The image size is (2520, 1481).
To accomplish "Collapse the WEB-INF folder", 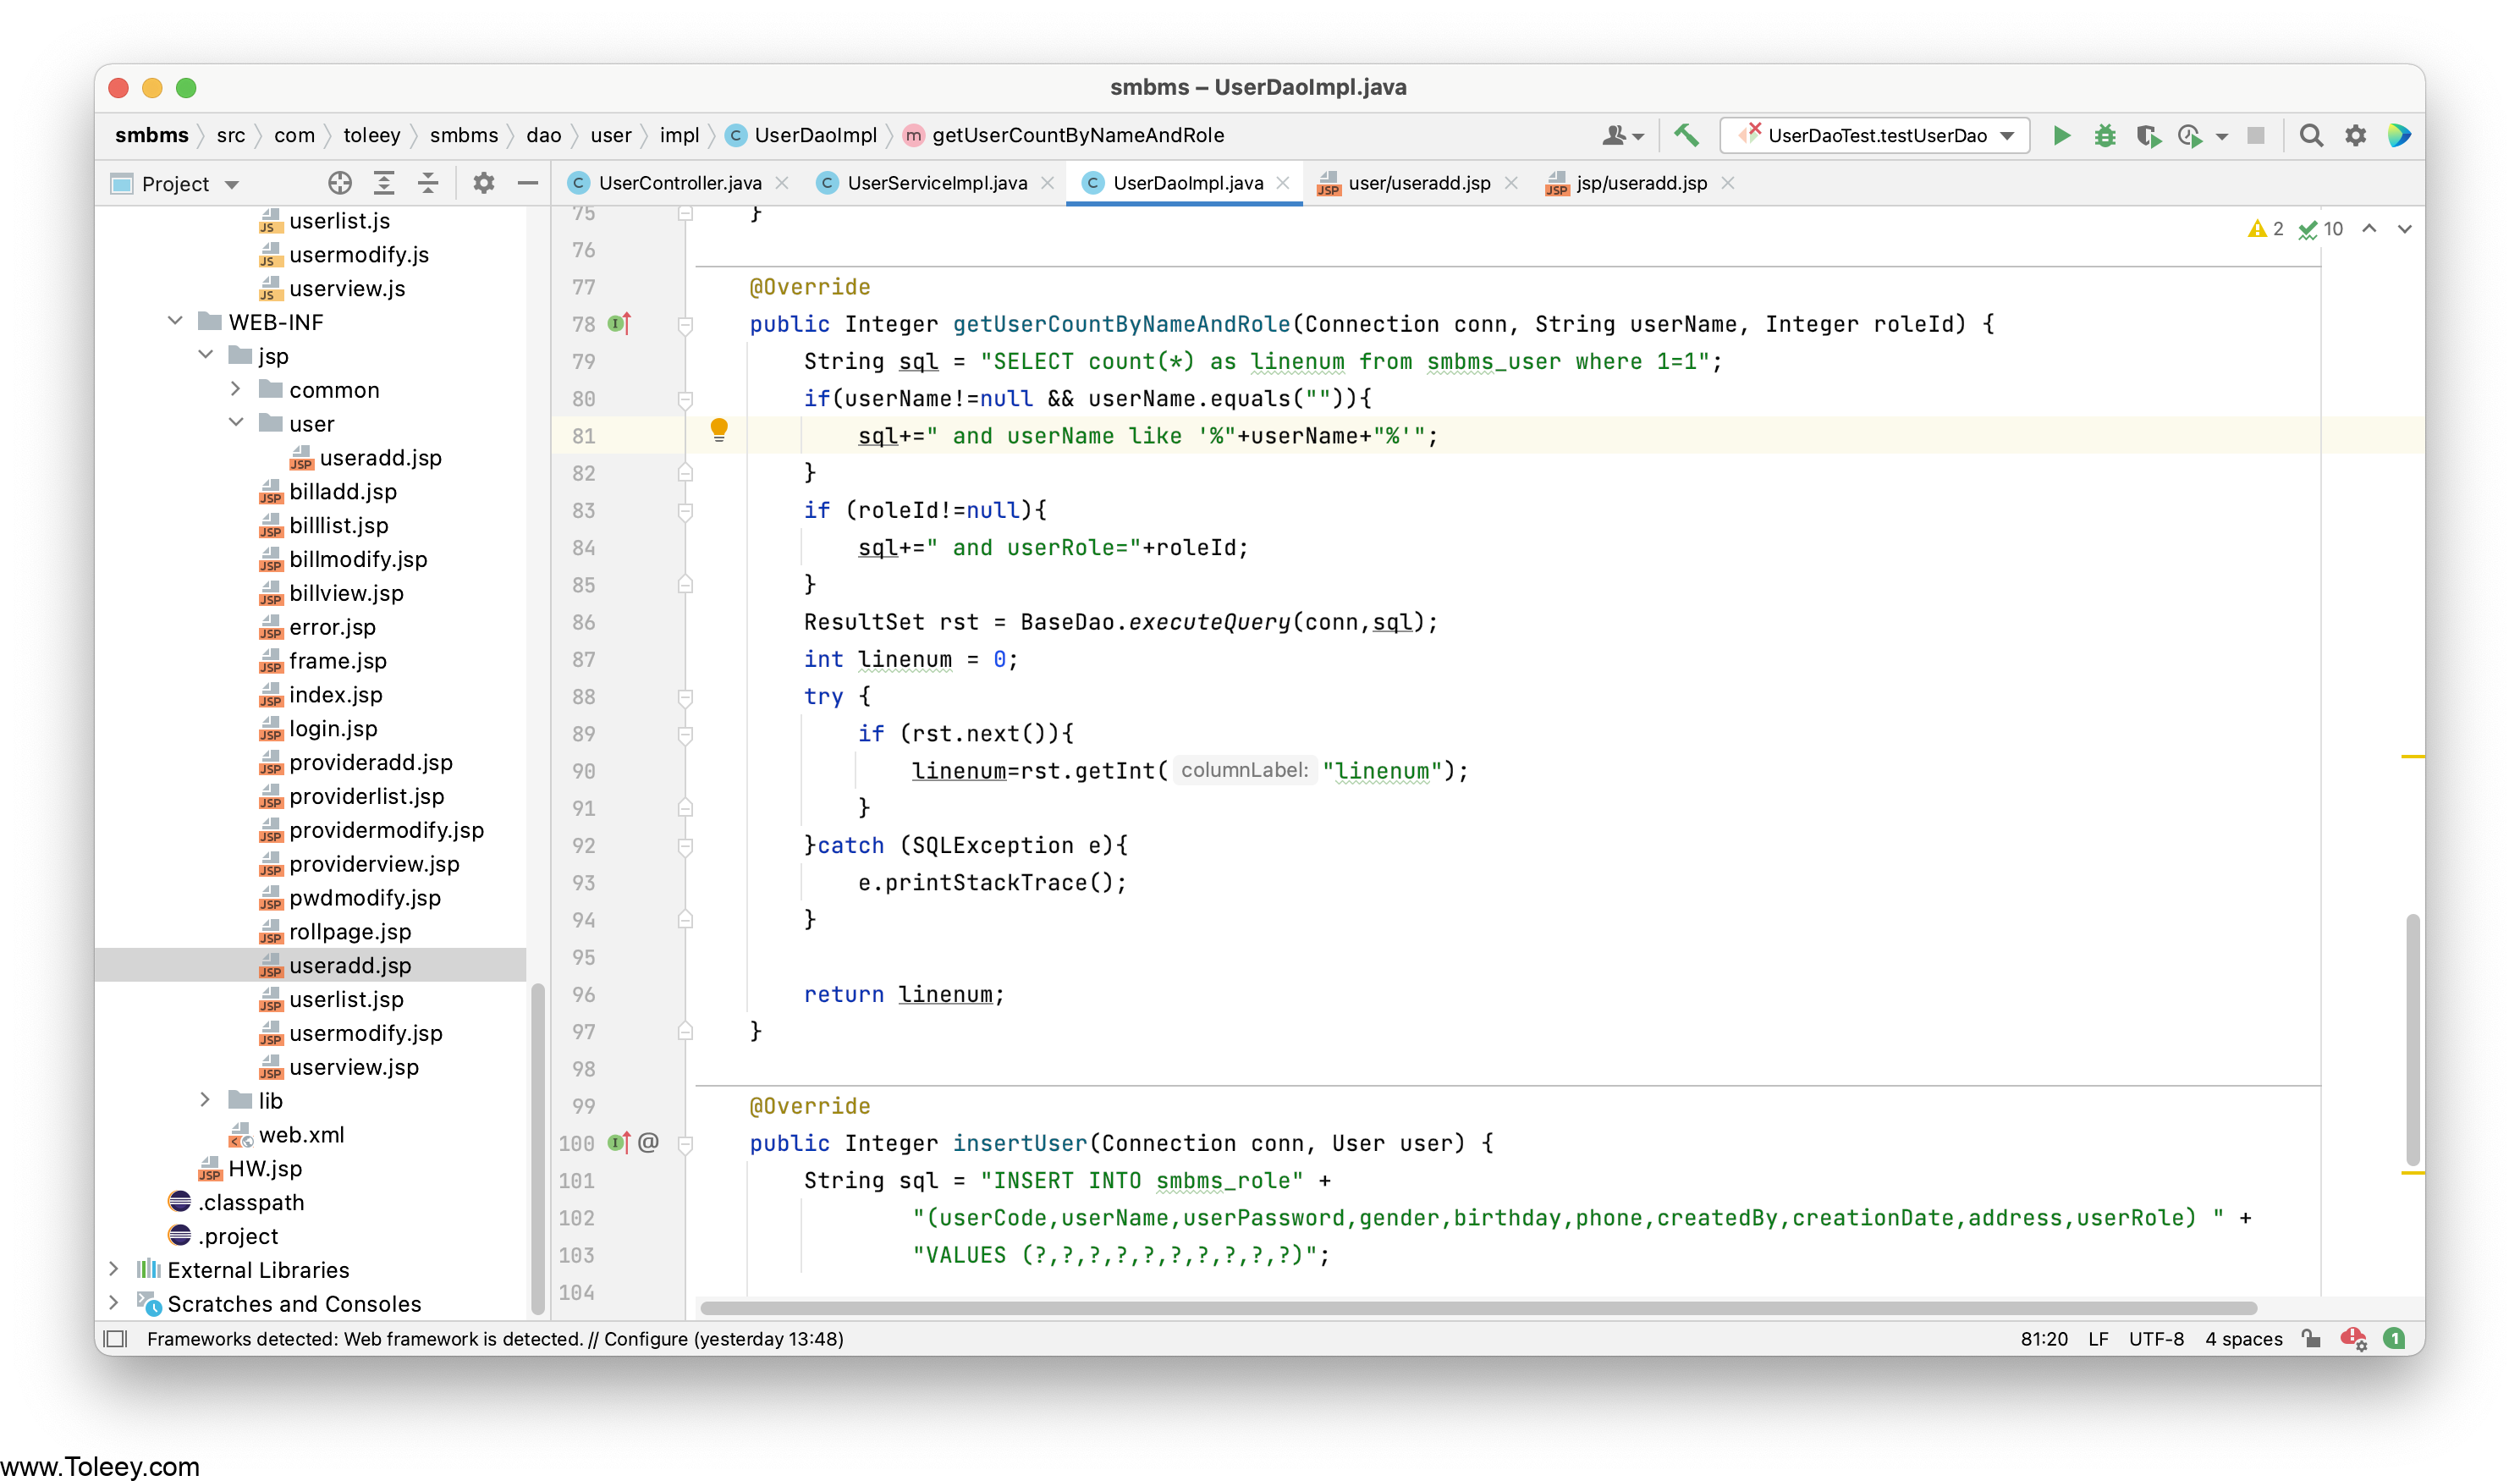I will pos(175,321).
